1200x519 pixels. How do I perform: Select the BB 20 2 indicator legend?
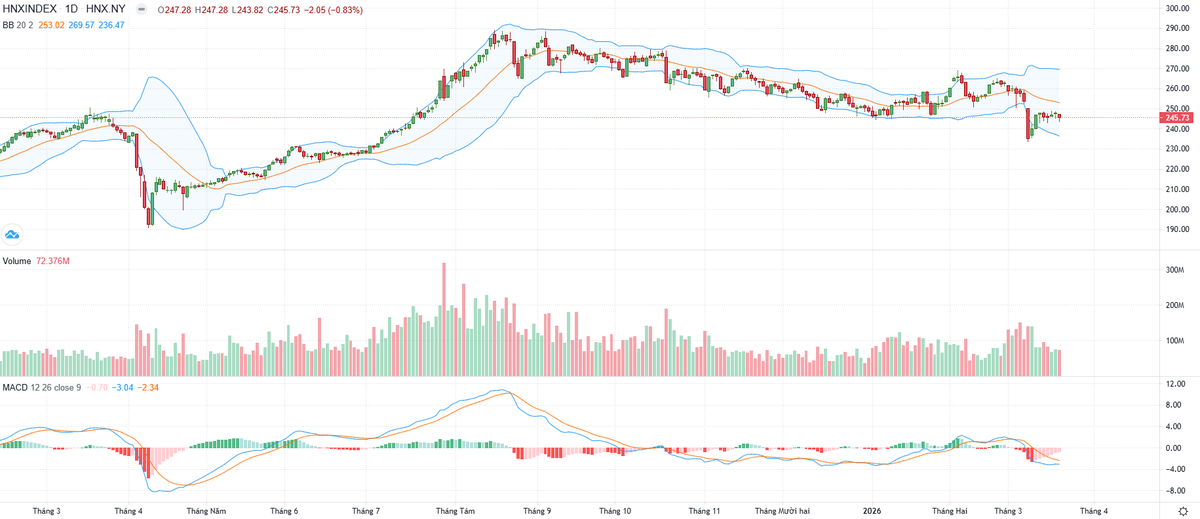click(x=18, y=24)
